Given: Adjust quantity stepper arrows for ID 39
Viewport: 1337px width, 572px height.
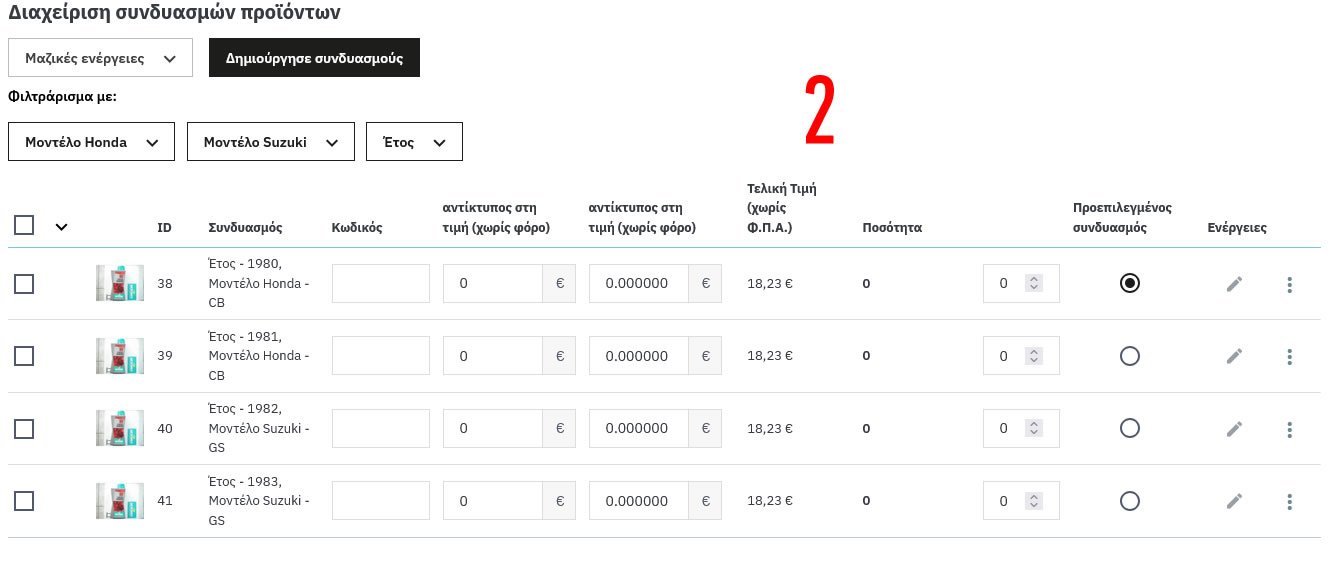Looking at the screenshot, I should coord(1034,356).
